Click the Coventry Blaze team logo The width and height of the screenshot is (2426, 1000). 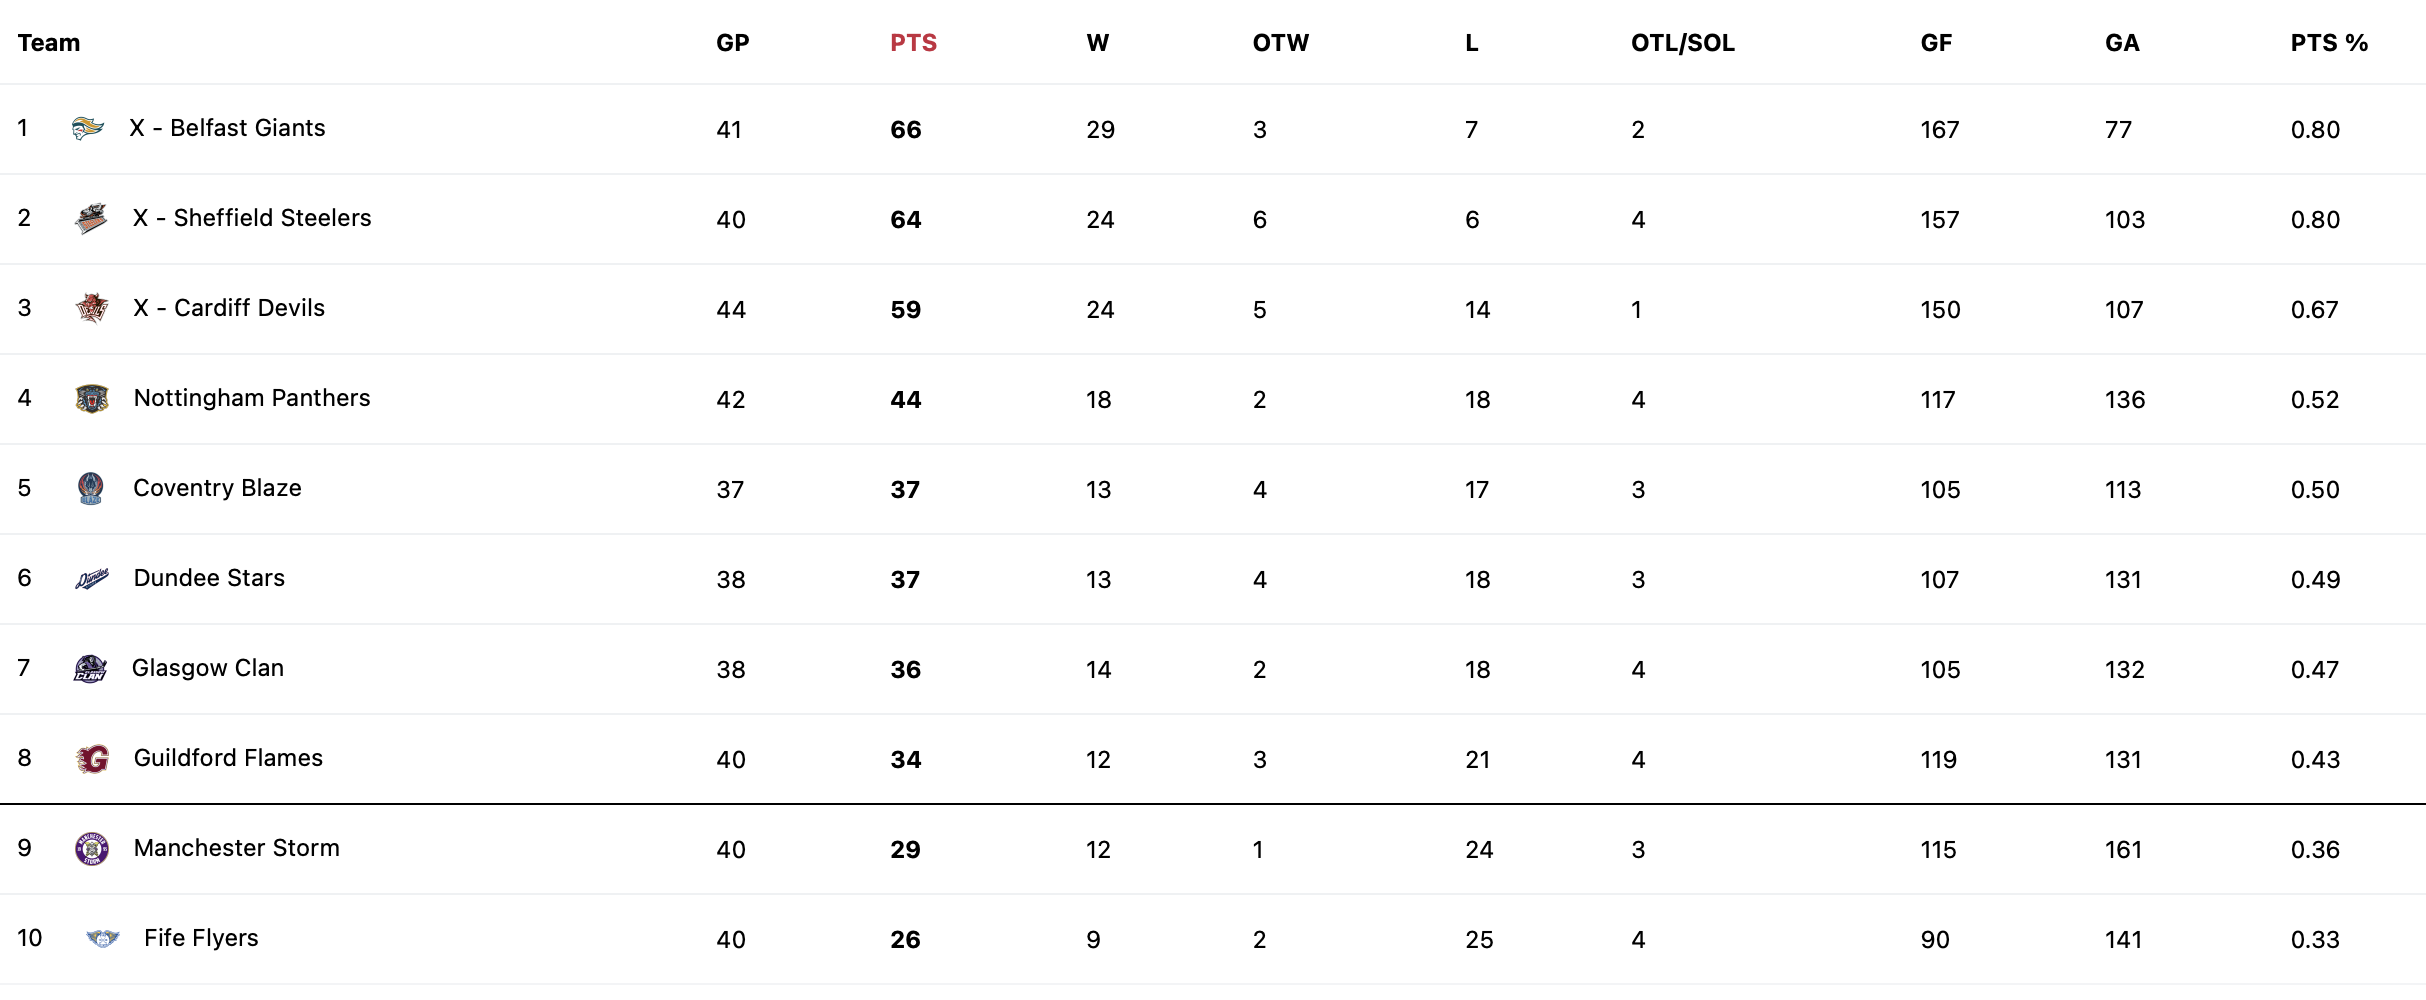point(91,488)
